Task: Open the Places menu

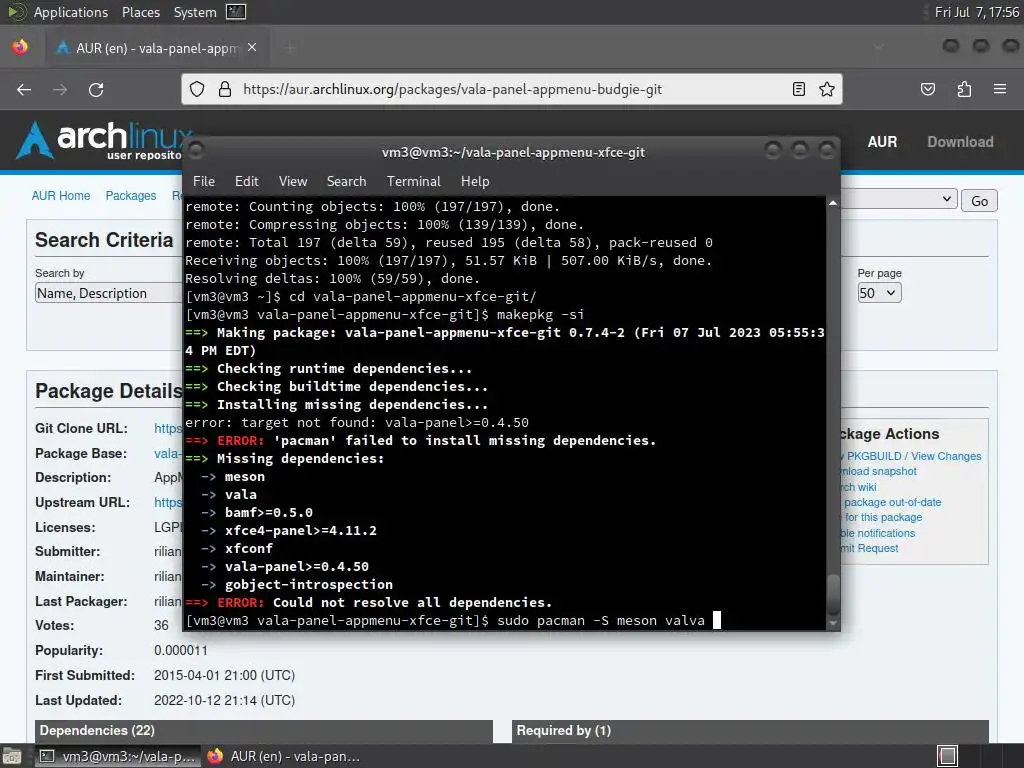Action: (x=140, y=12)
